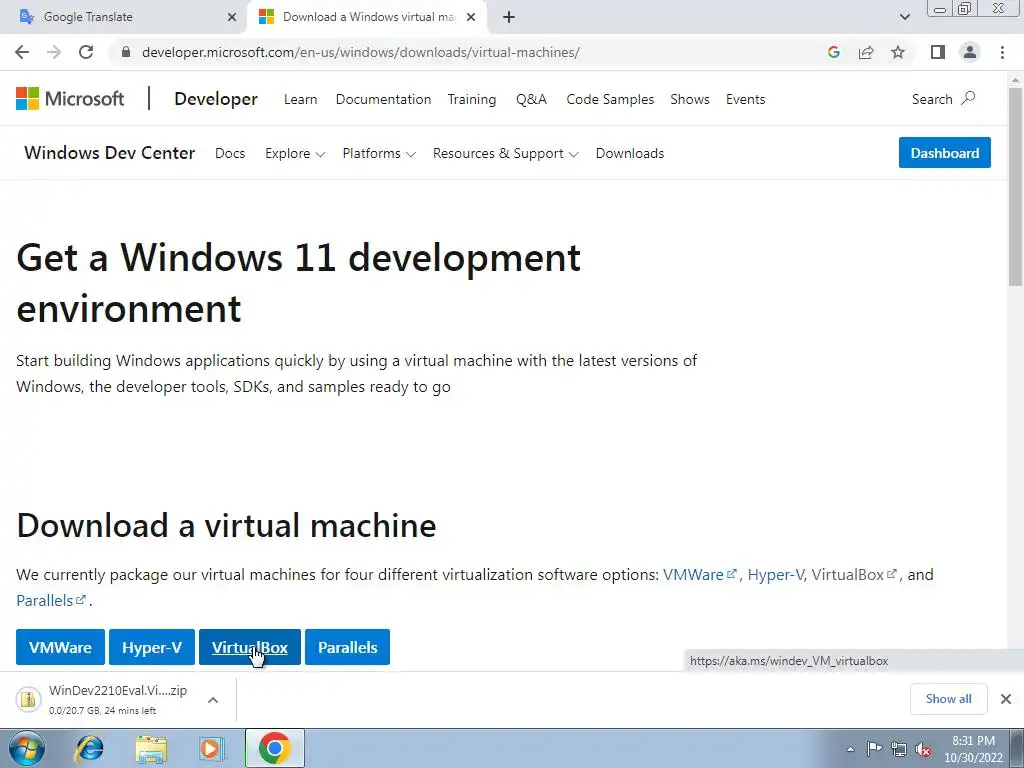
Task: Open download item options caret
Action: point(213,699)
